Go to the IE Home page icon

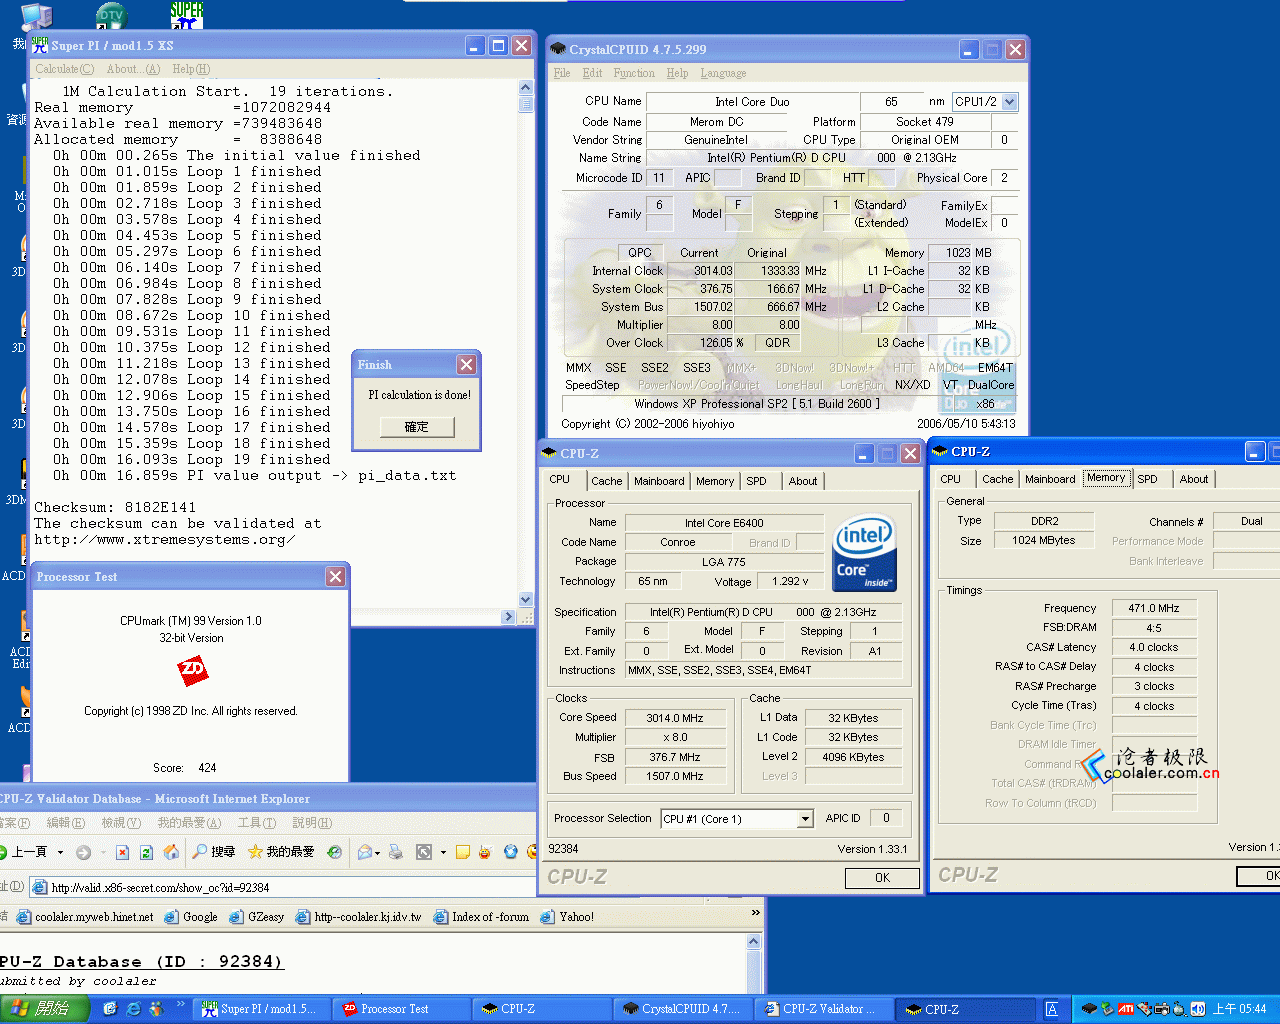(171, 852)
